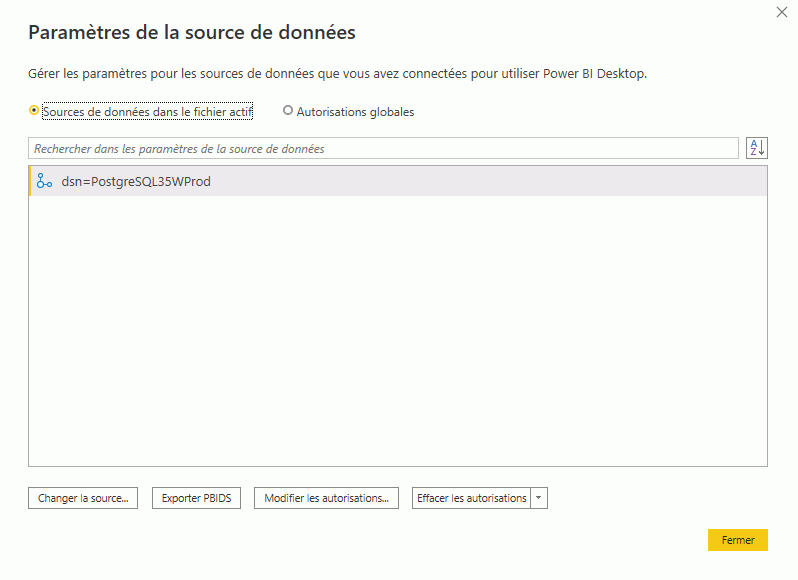Close the dialog with the X icon
Viewport: 798px width, 580px height.
pos(782,12)
